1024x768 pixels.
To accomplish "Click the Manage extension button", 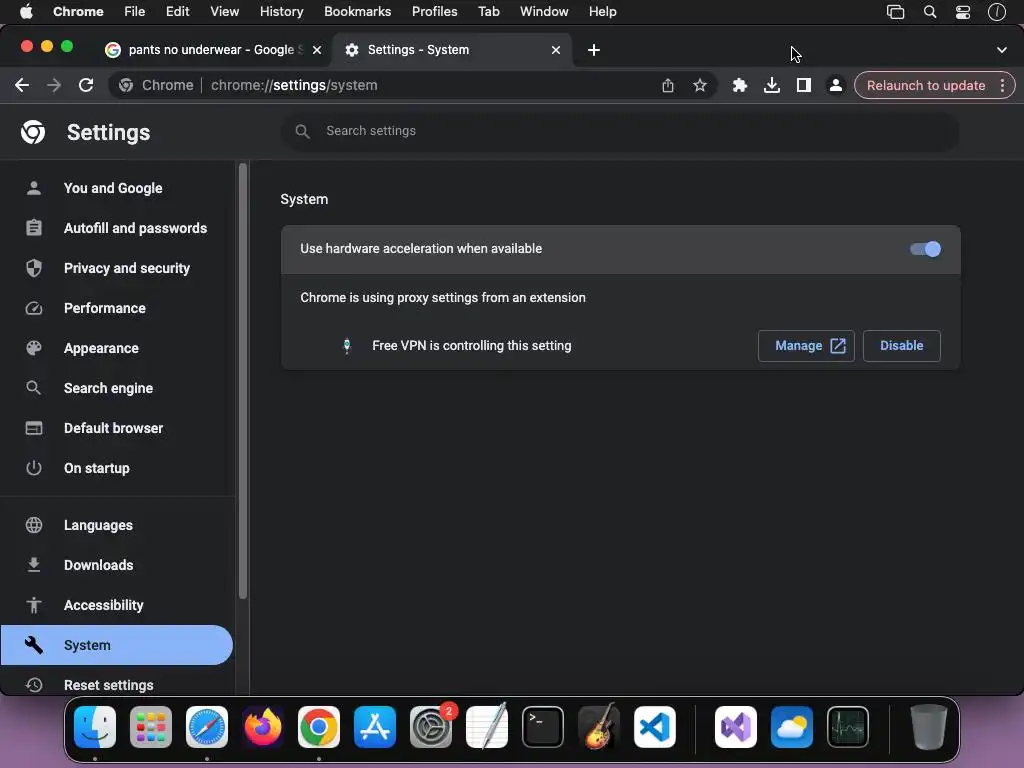I will coord(806,345).
